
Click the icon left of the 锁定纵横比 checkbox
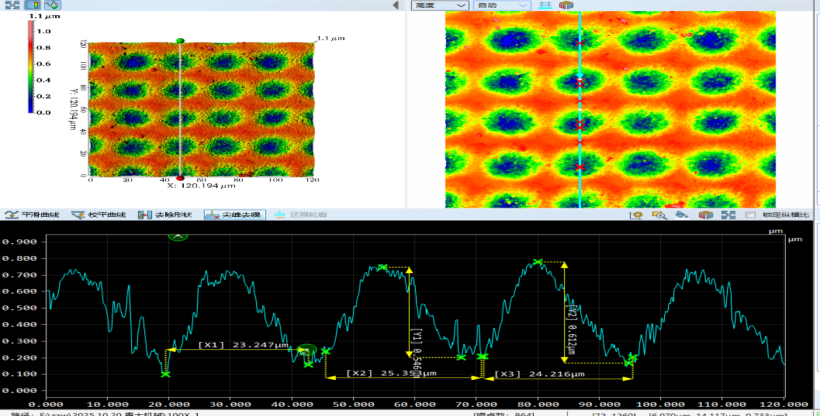[727, 215]
